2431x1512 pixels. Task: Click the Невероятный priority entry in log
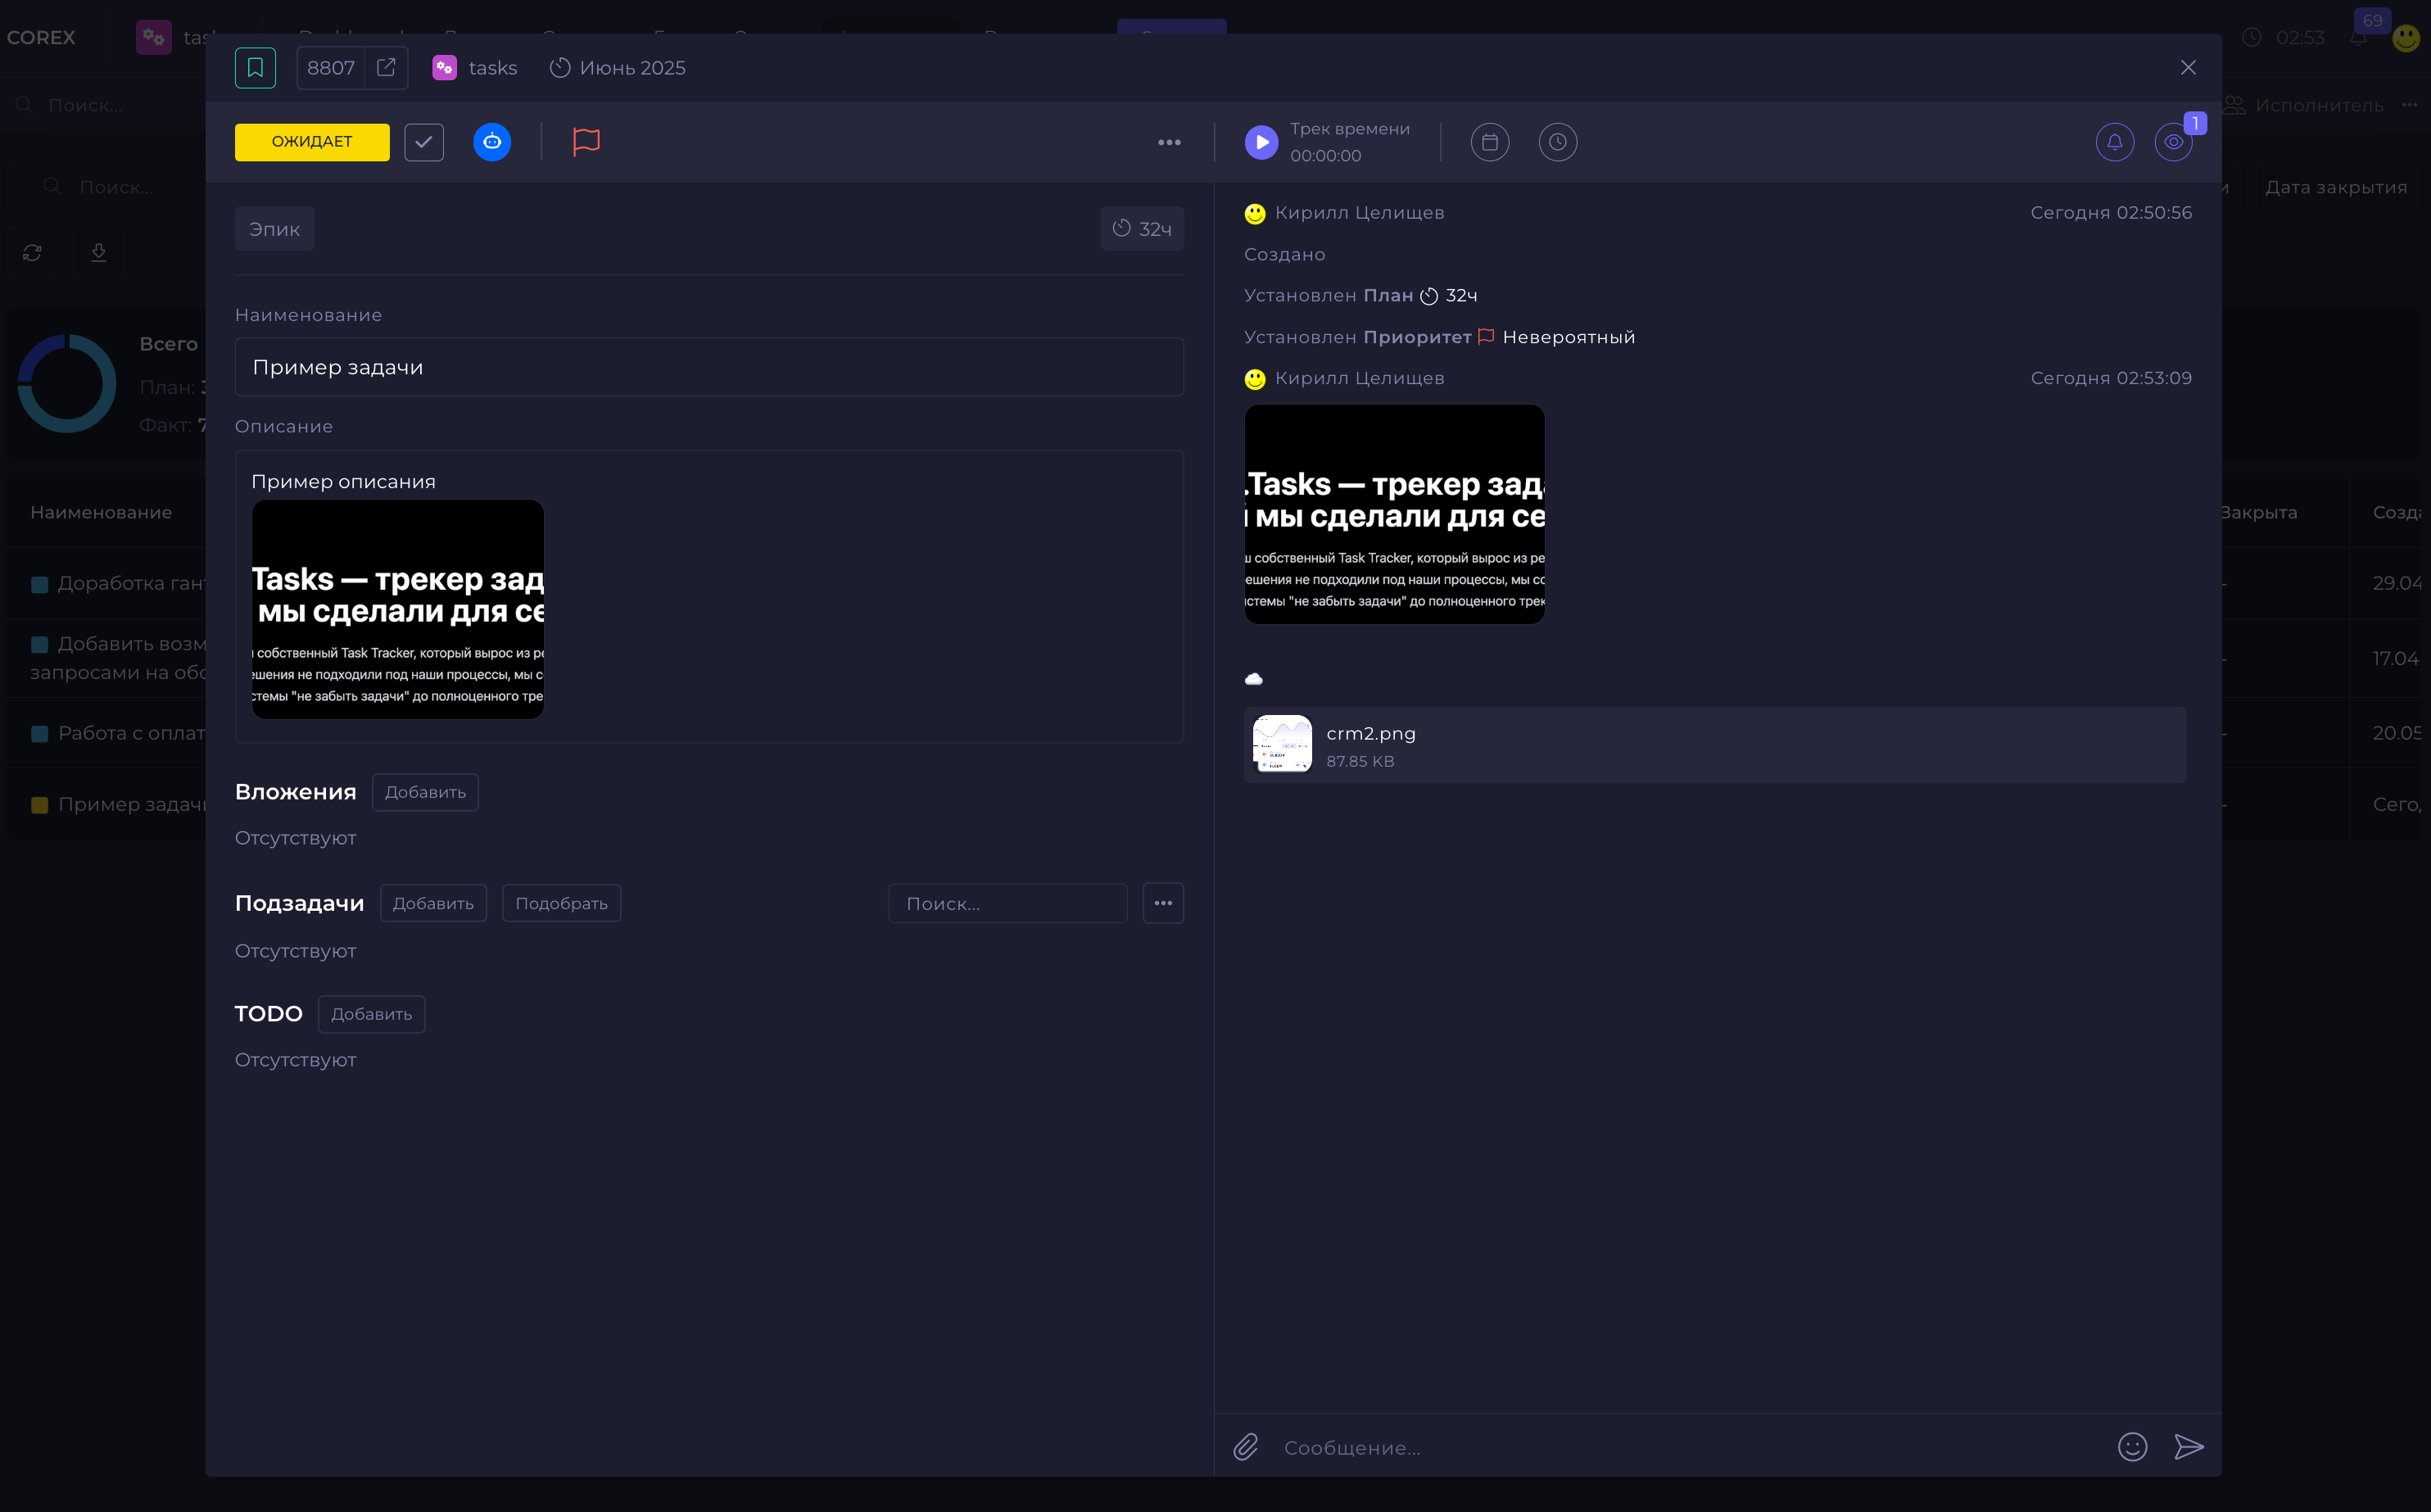click(x=1568, y=337)
